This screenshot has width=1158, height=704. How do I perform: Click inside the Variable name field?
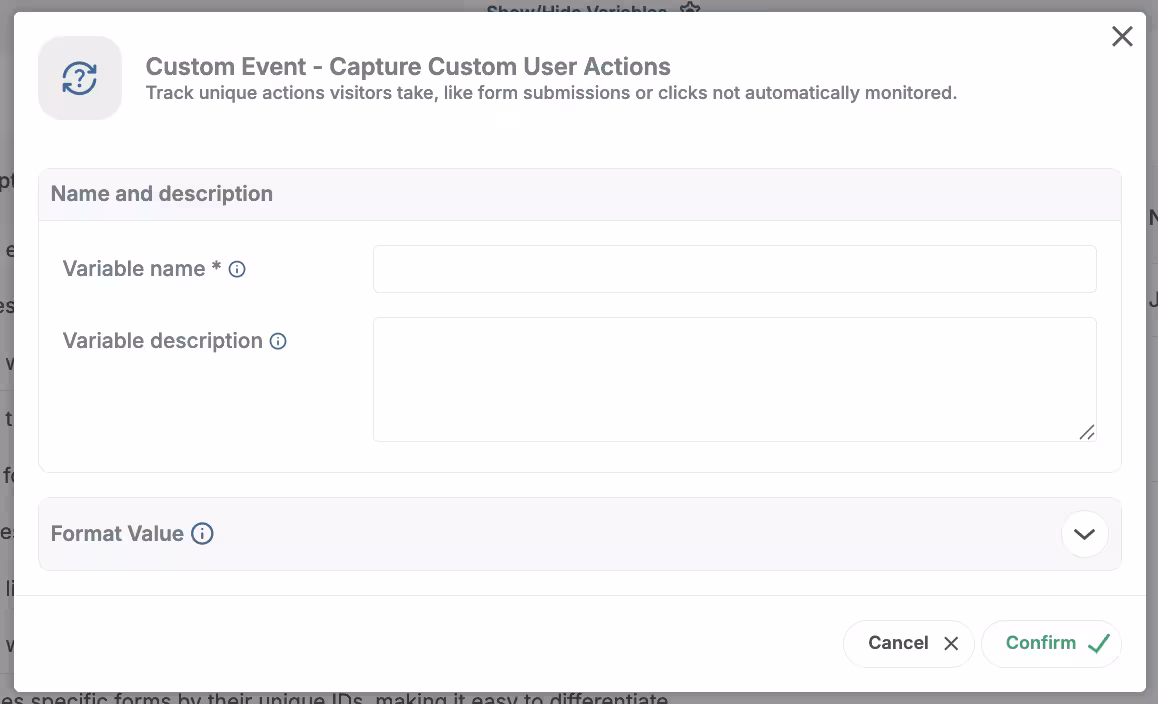click(735, 268)
